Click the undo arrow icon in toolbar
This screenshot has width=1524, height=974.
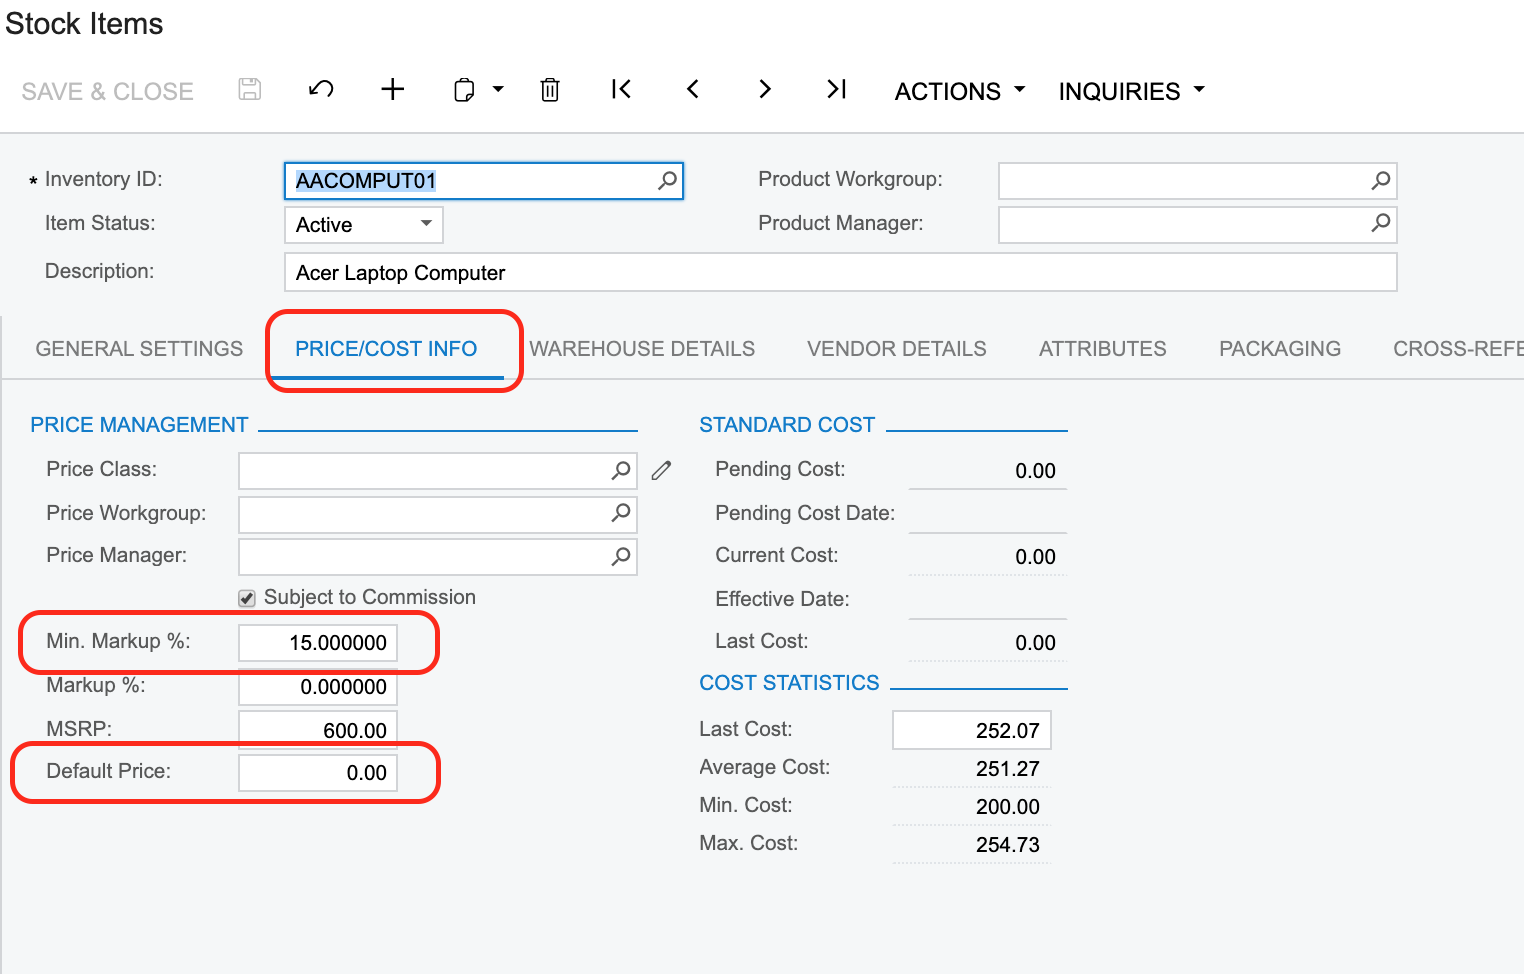coord(321,90)
